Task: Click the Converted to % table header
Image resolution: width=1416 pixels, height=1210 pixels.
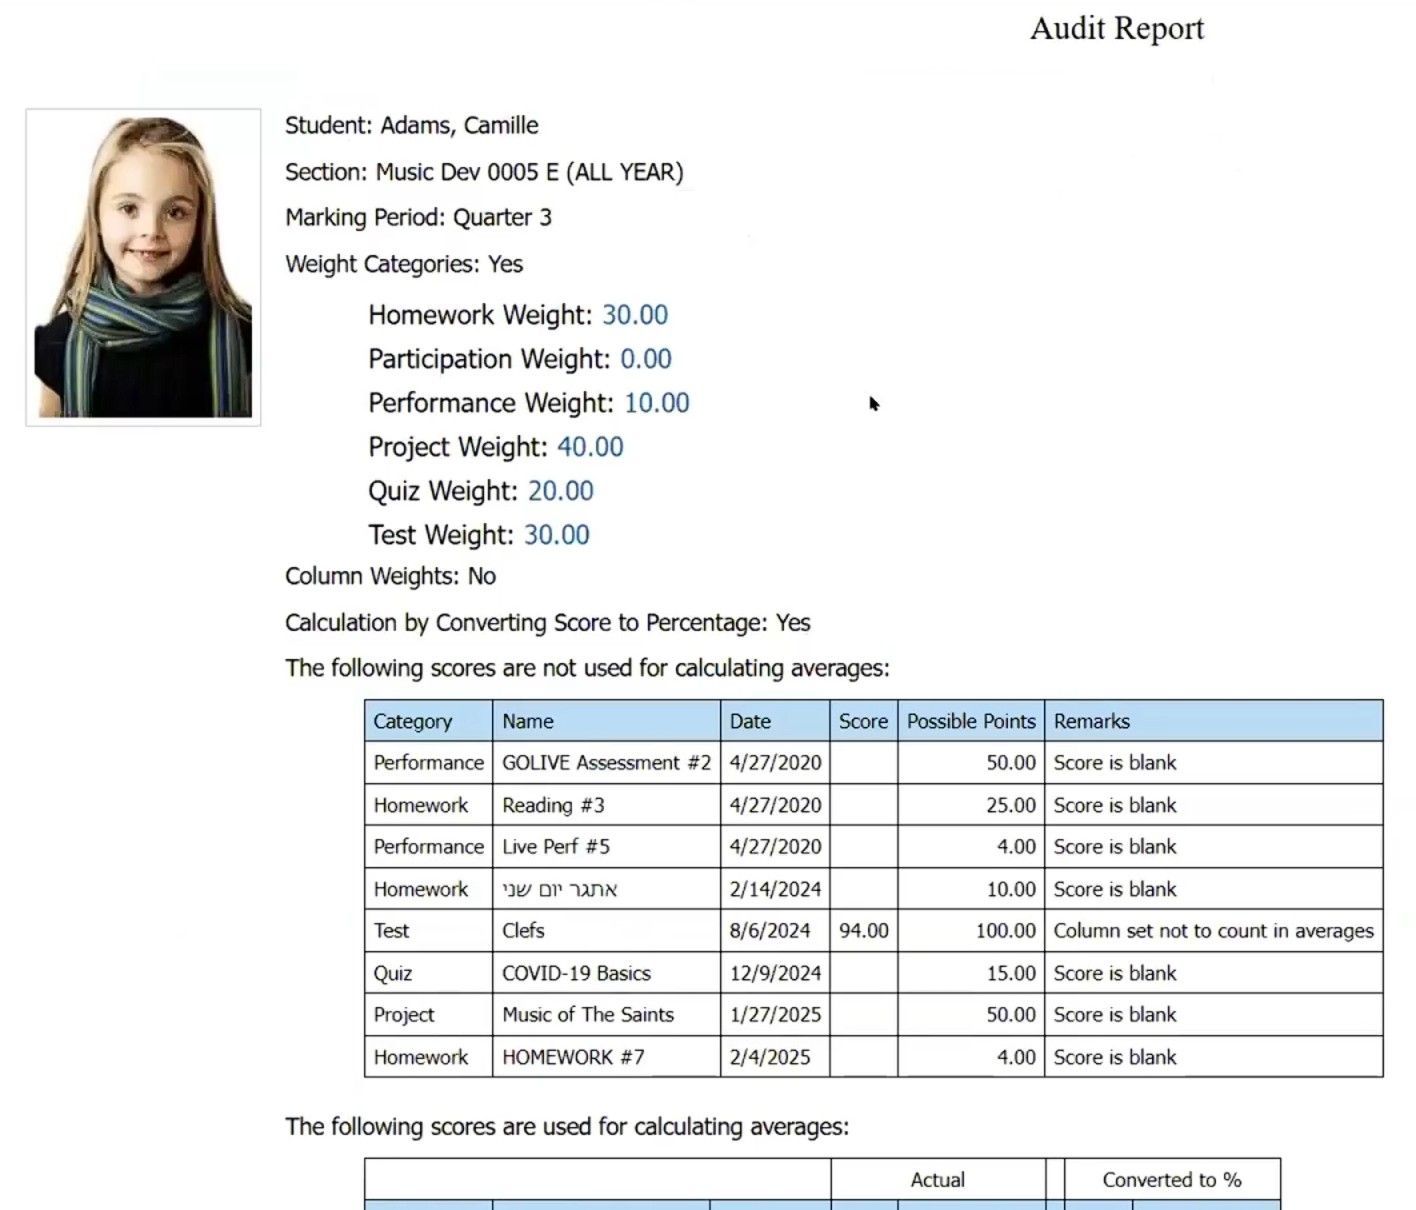Action: pyautogui.click(x=1171, y=1179)
